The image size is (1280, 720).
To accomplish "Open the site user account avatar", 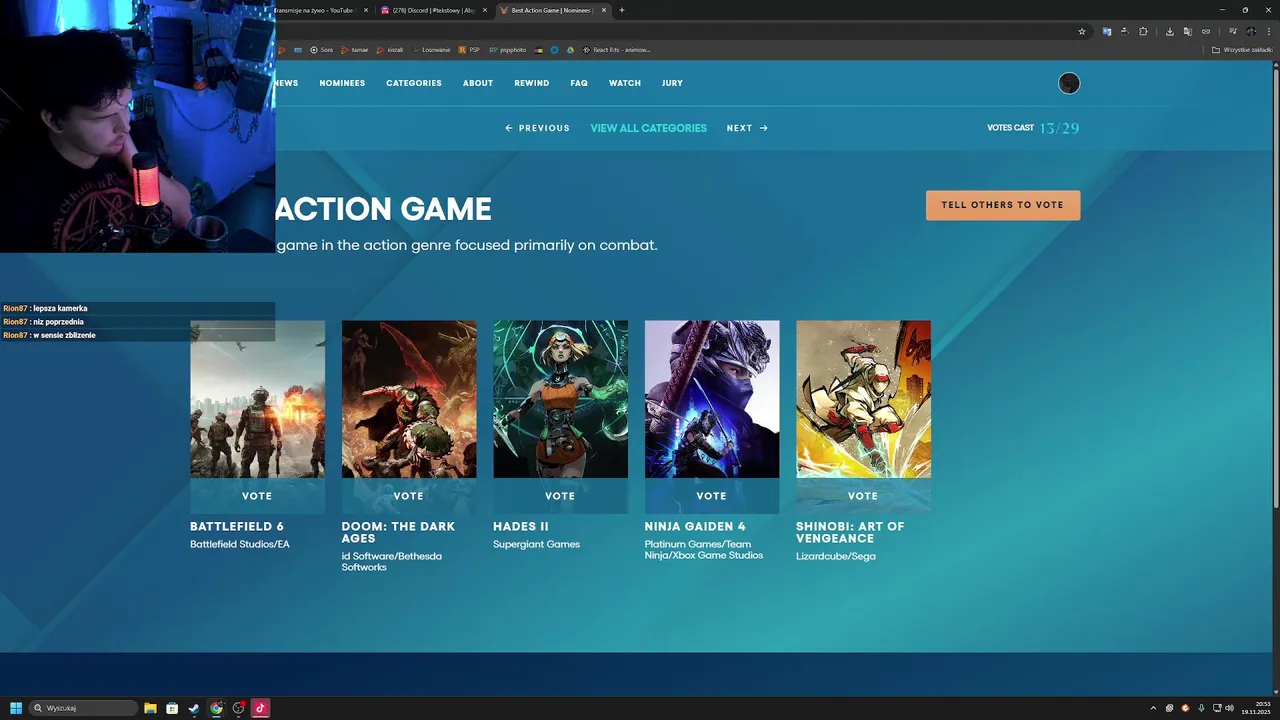I will point(1069,84).
